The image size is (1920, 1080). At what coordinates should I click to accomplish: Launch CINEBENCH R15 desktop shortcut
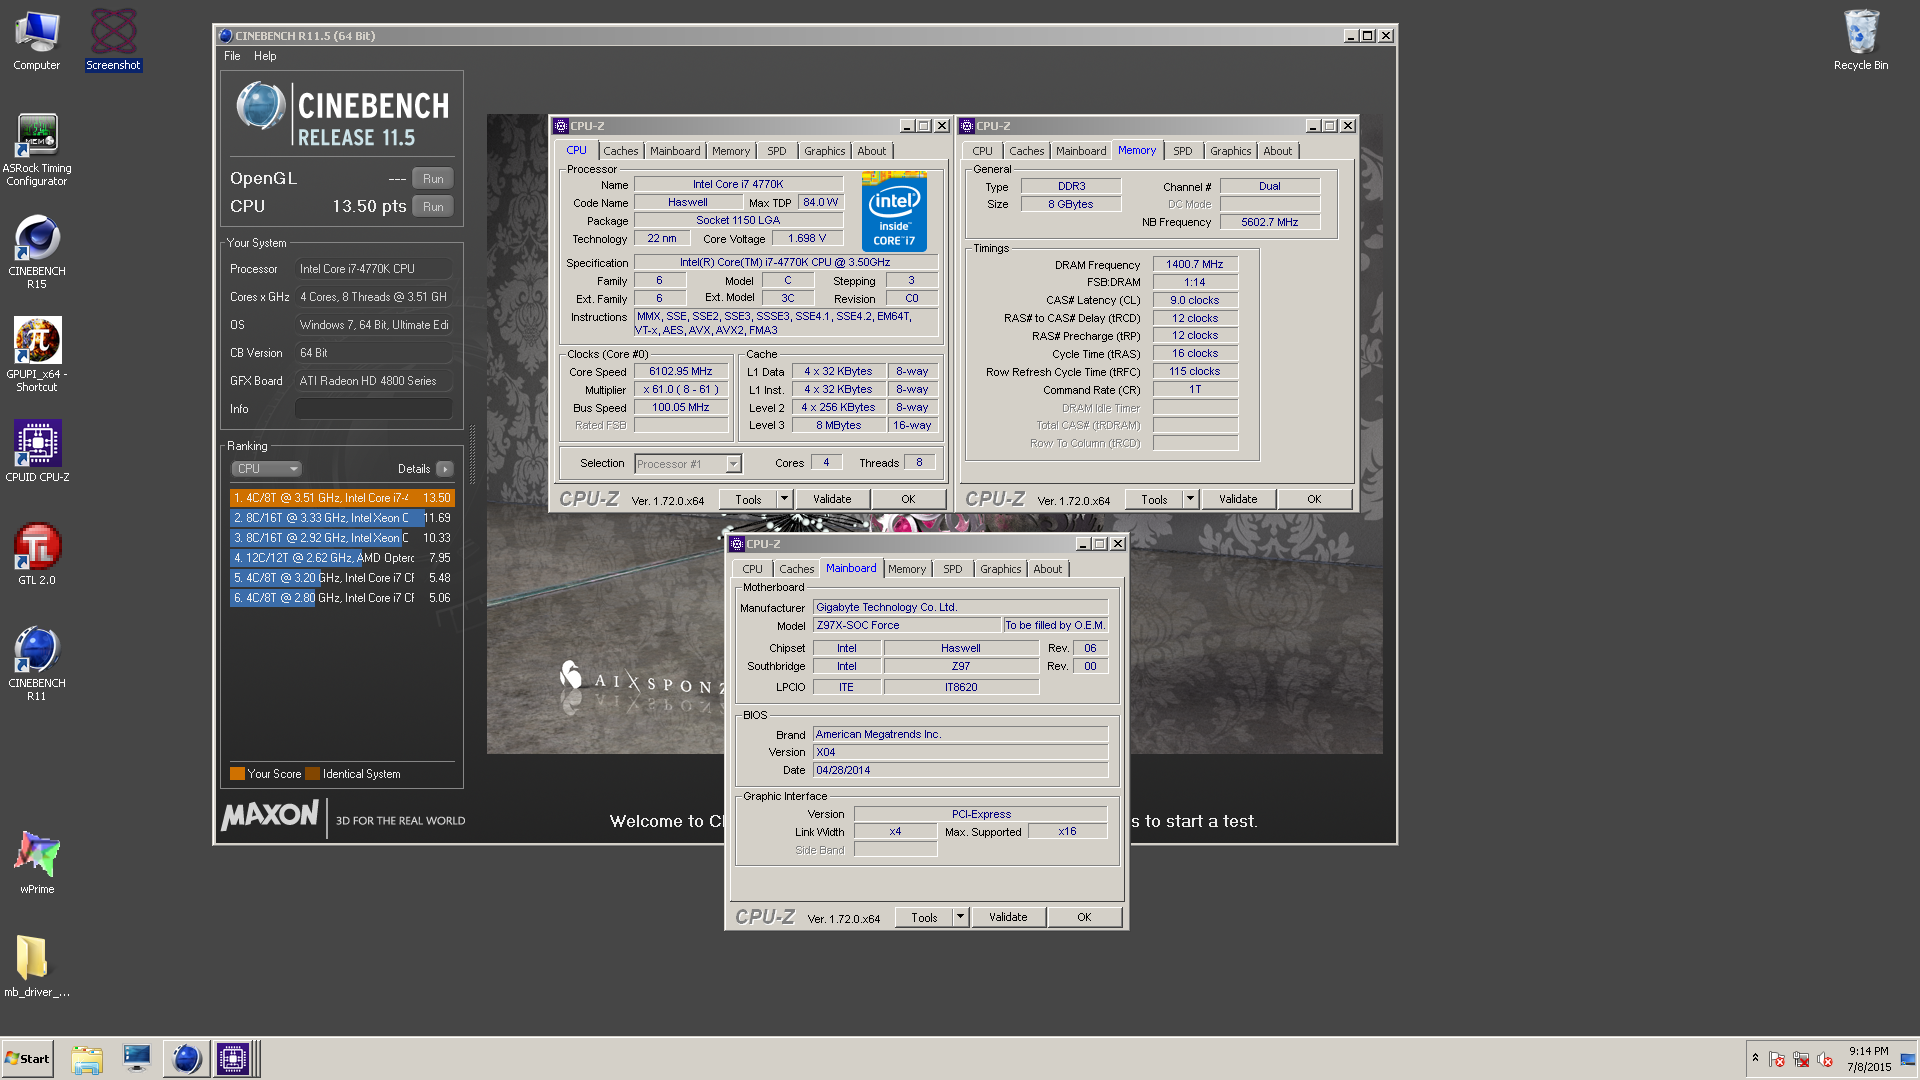[x=37, y=253]
